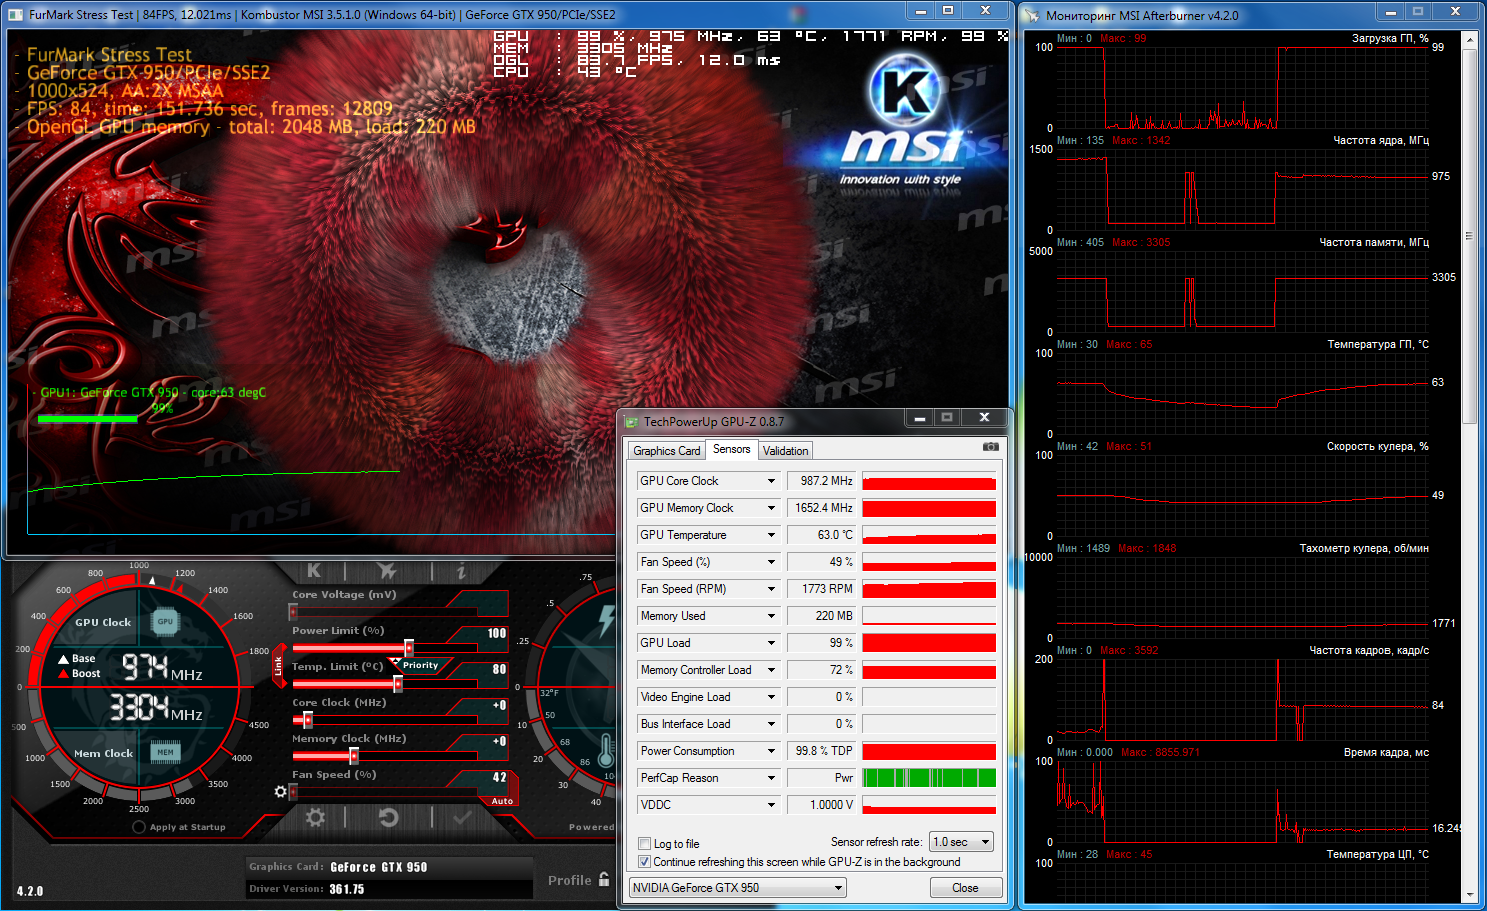The height and width of the screenshot is (911, 1487).
Task: Expand the Memory Controller Load sensor dropdown
Action: [x=771, y=670]
